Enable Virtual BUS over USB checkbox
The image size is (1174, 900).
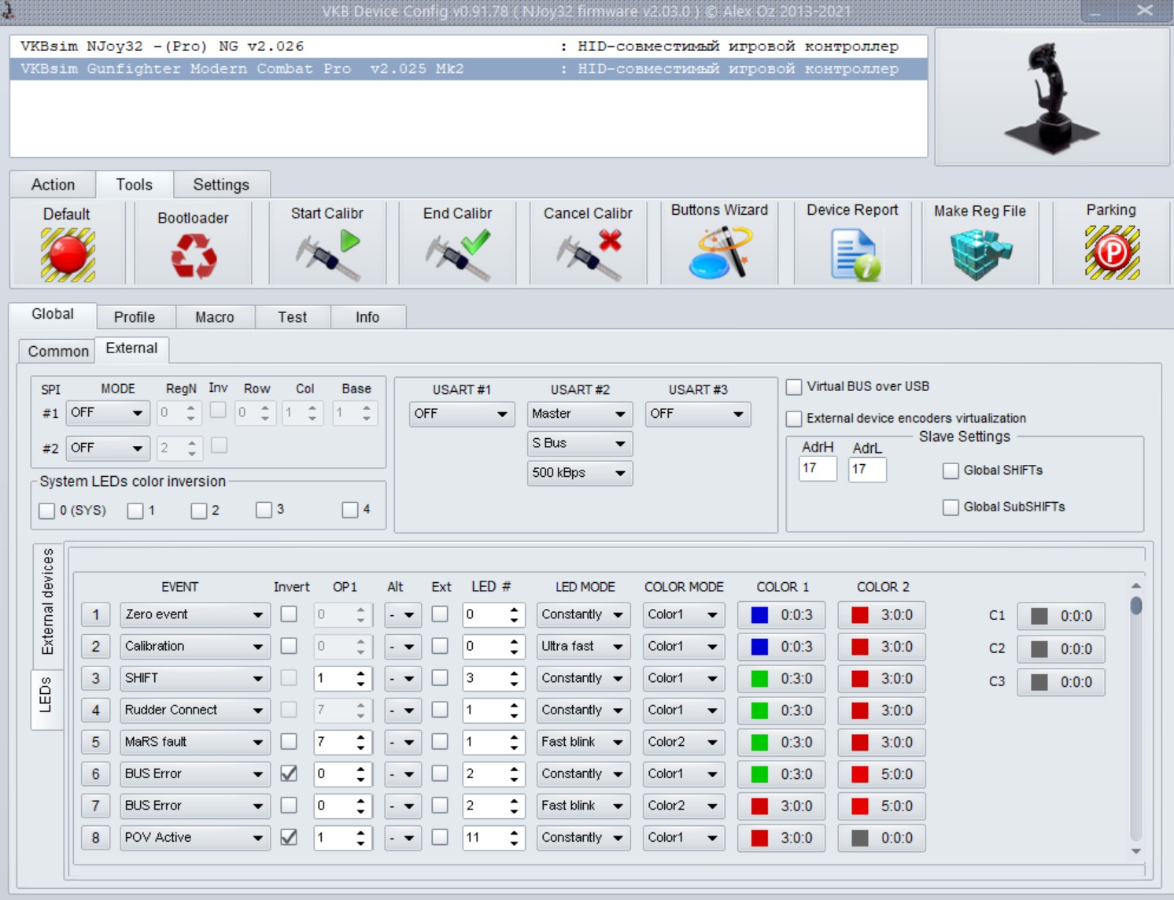(795, 387)
